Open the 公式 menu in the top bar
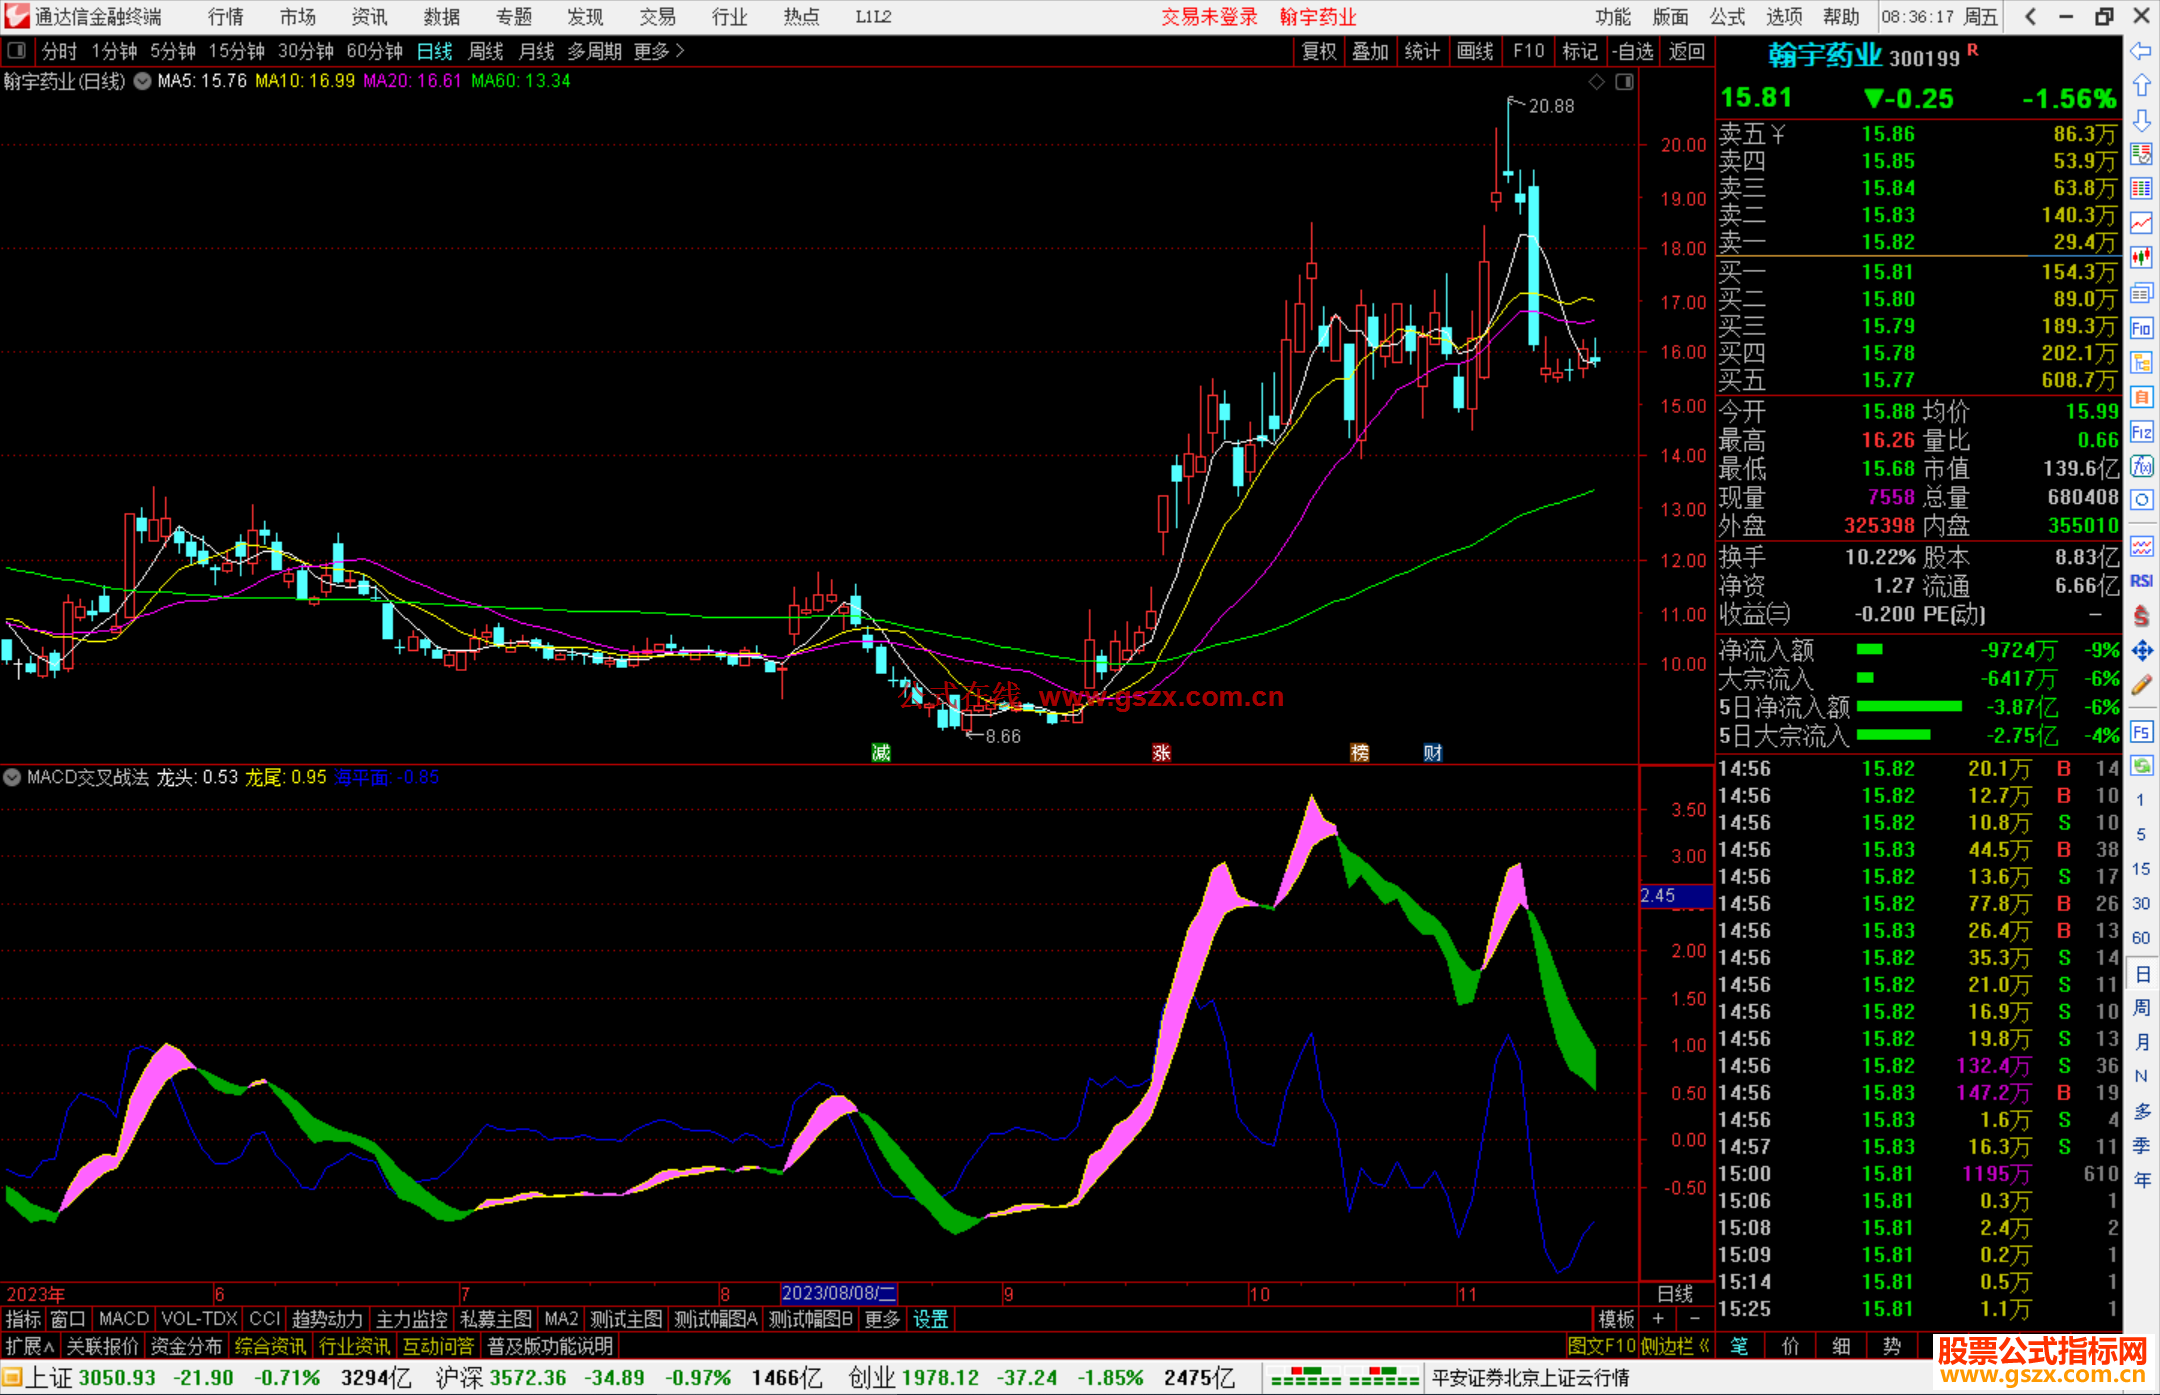This screenshot has height=1395, width=2160. tap(1726, 16)
